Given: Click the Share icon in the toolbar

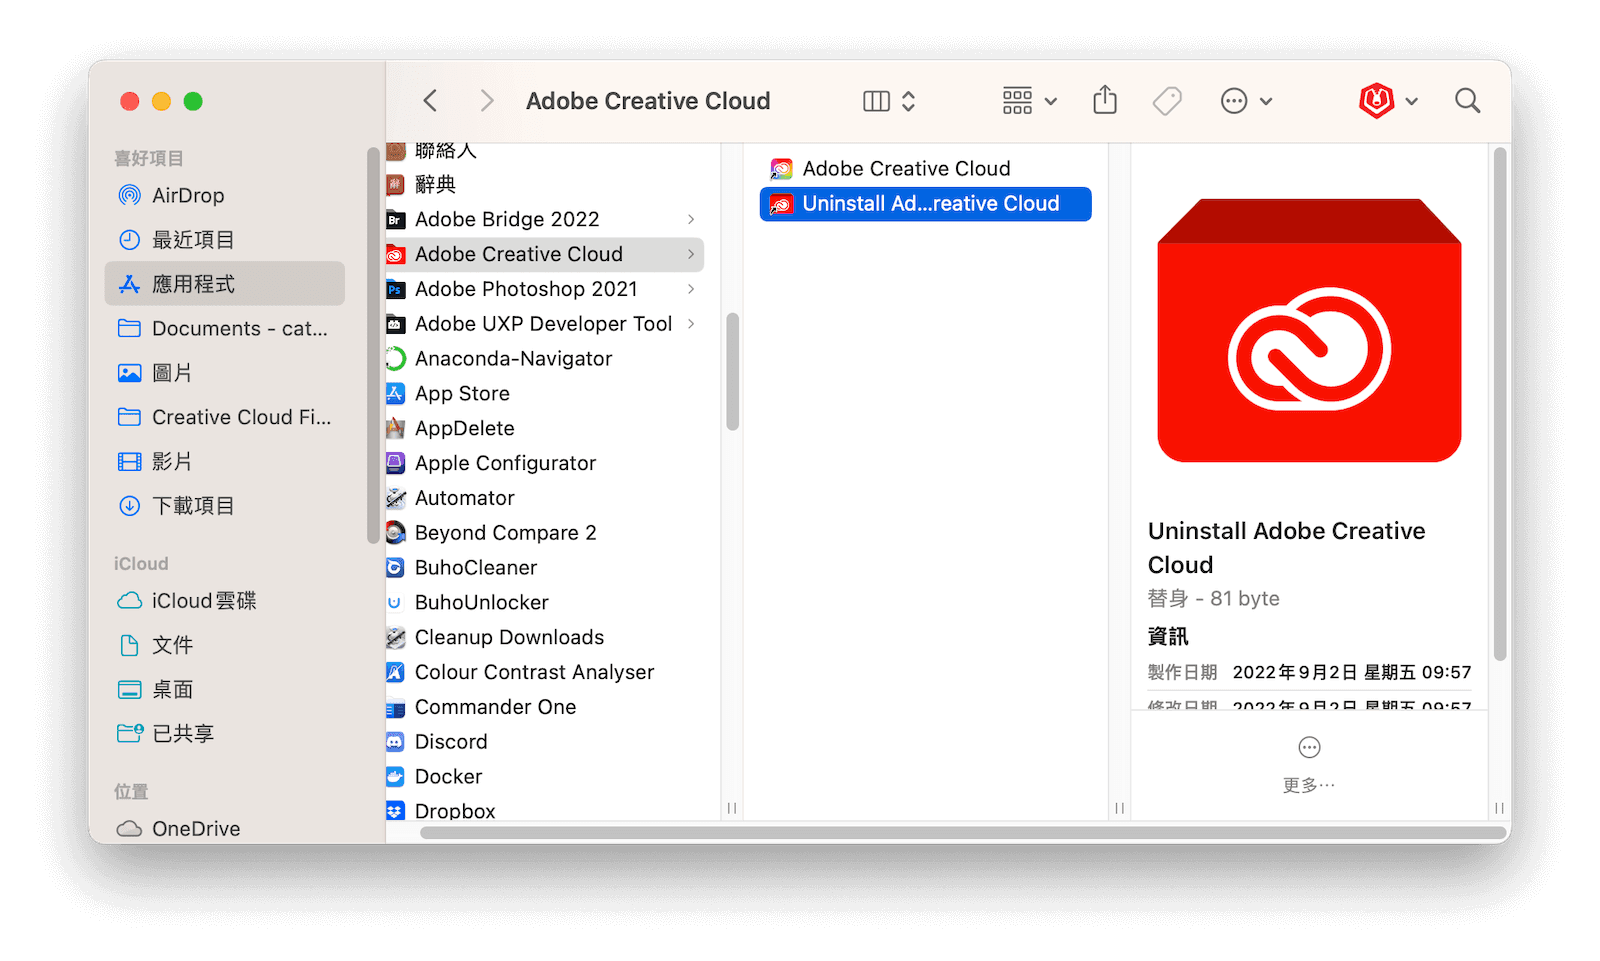Looking at the screenshot, I should (x=1104, y=100).
